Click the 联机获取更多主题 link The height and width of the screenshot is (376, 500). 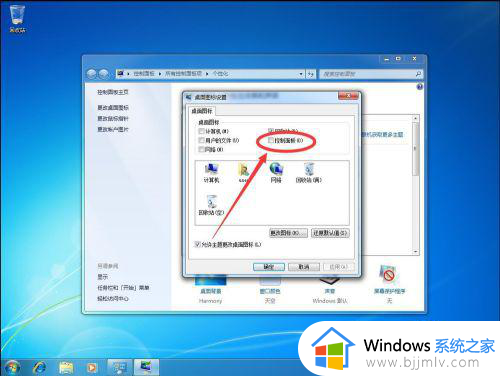383,134
